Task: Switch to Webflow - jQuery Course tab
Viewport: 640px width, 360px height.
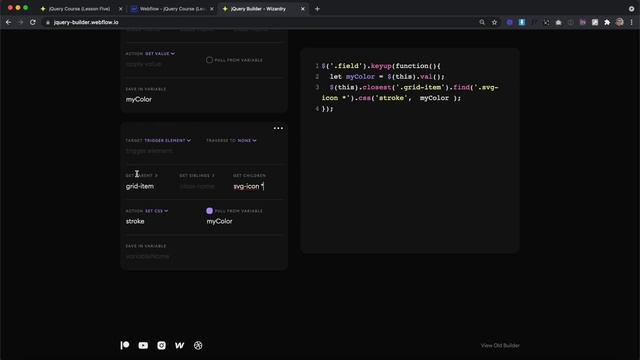Action: (172, 9)
